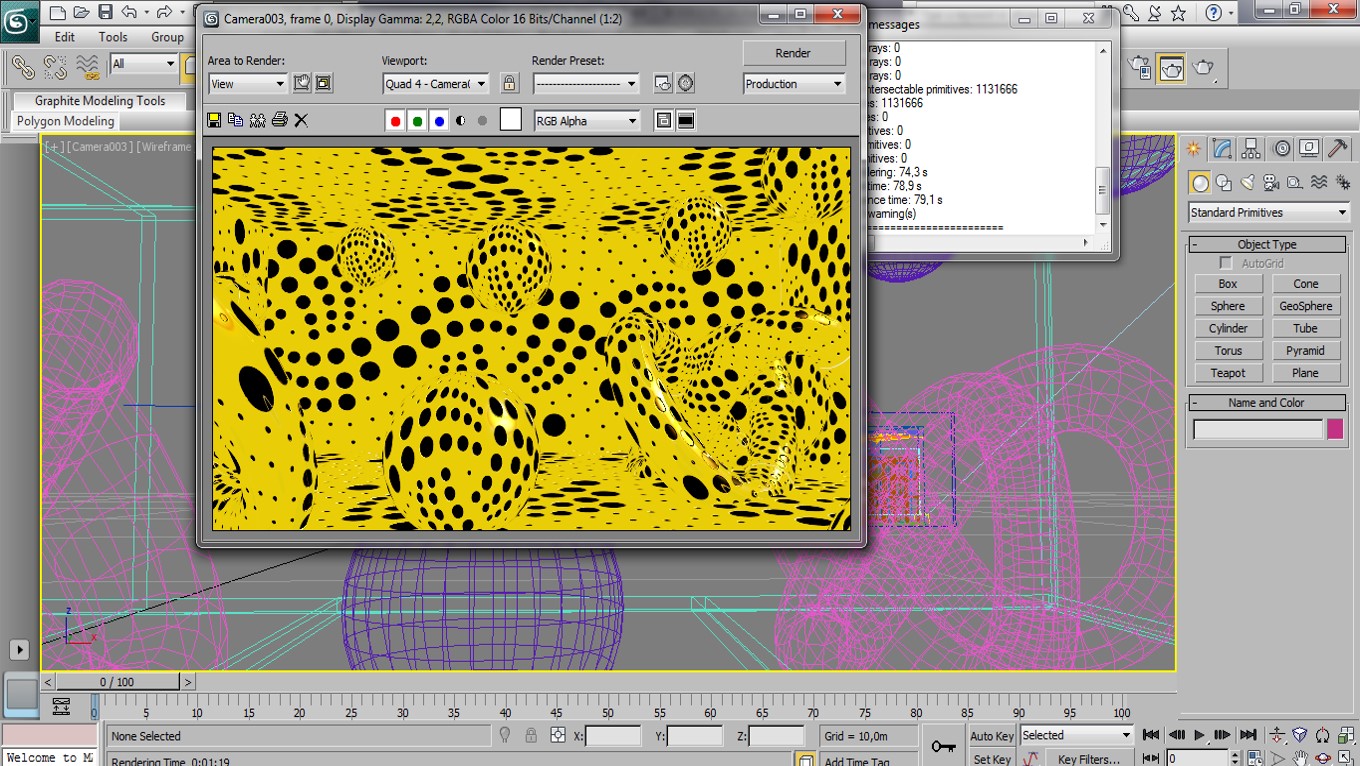Click the Render Setup icon in render window
Screen dimensions: 1360x766
[x=663, y=84]
